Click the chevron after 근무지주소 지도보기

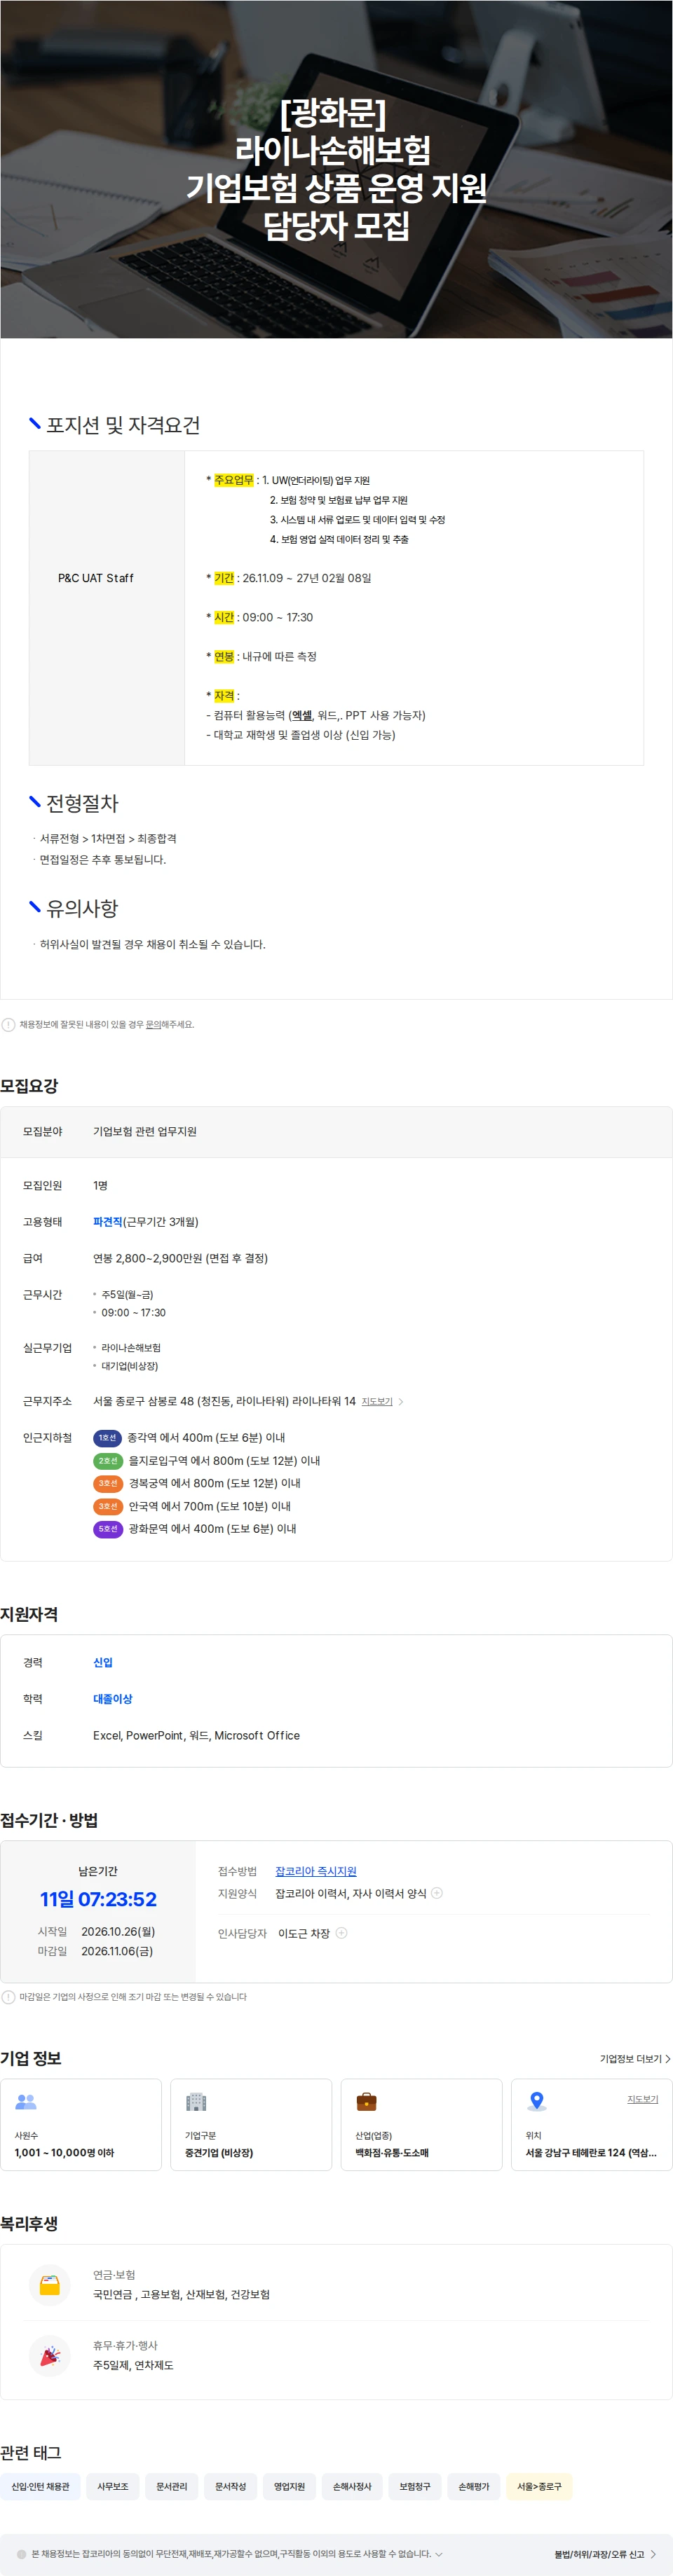click(x=401, y=1401)
